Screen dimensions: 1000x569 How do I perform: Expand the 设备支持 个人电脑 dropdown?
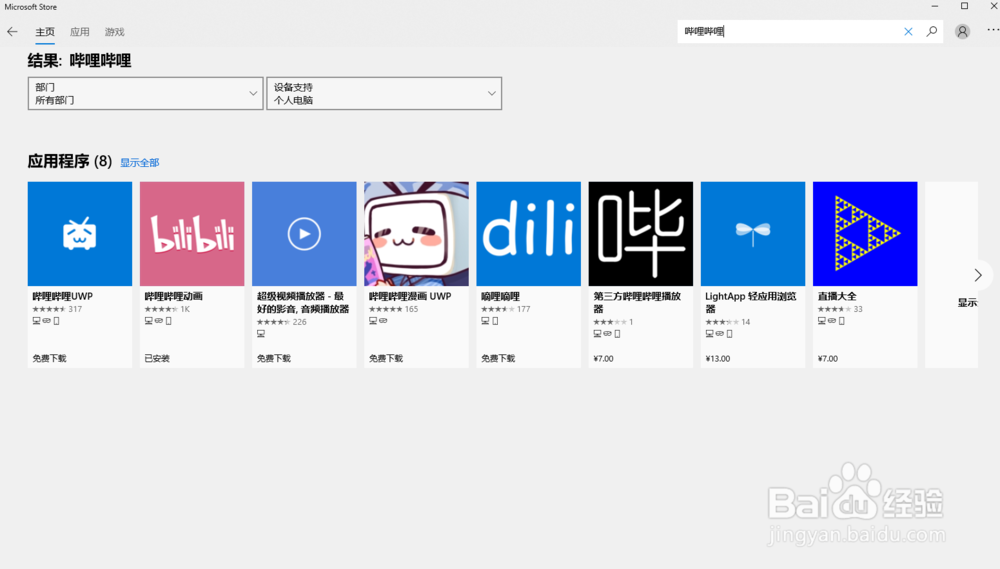click(x=384, y=93)
